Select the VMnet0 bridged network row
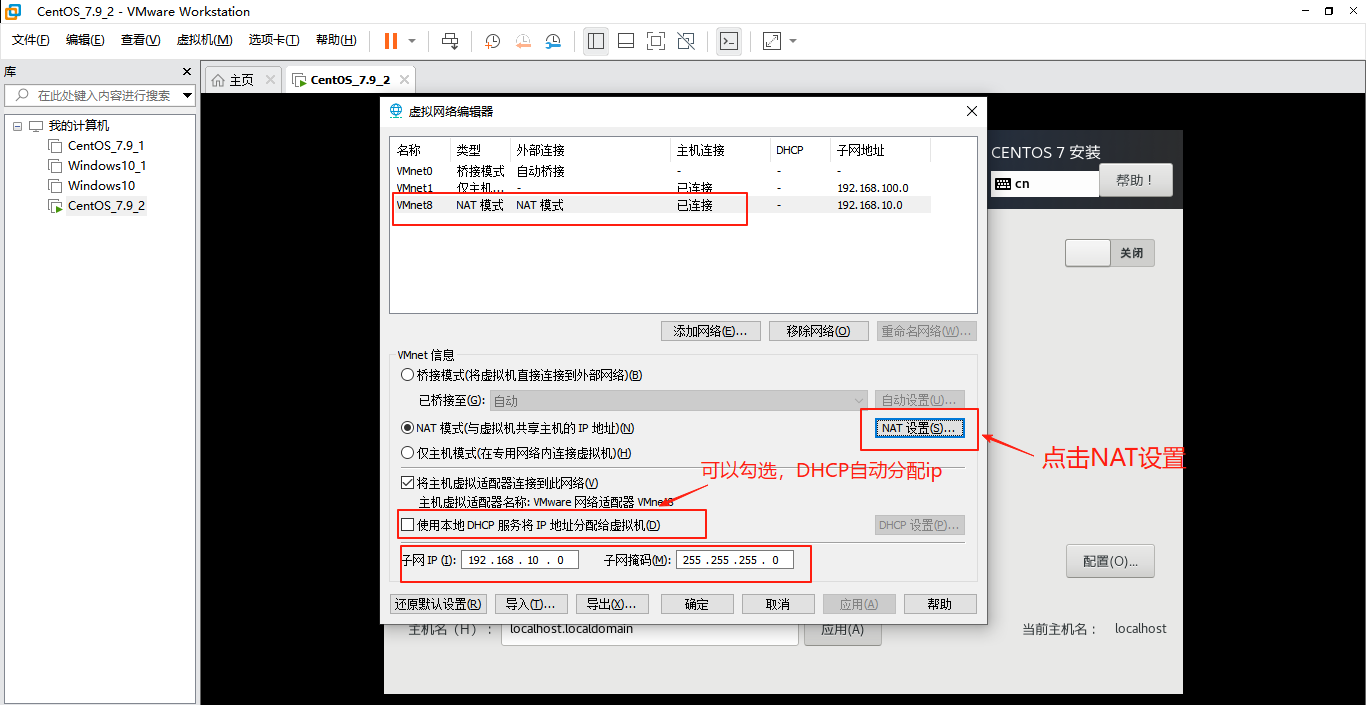The image size is (1366, 705). click(661, 171)
